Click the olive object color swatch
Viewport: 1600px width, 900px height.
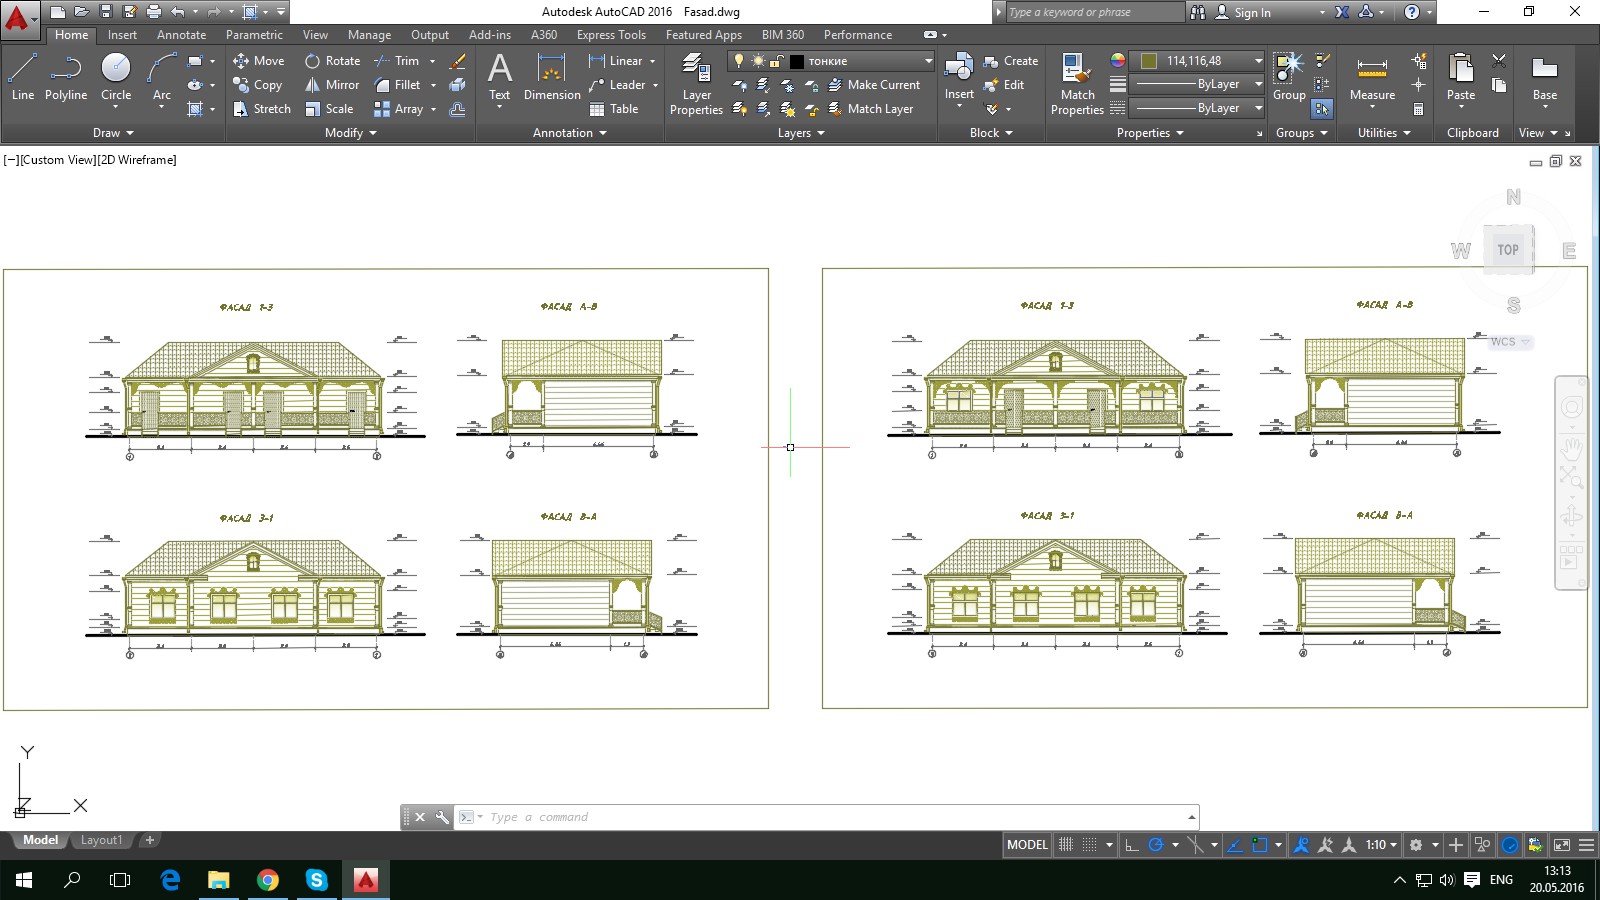pyautogui.click(x=1149, y=61)
